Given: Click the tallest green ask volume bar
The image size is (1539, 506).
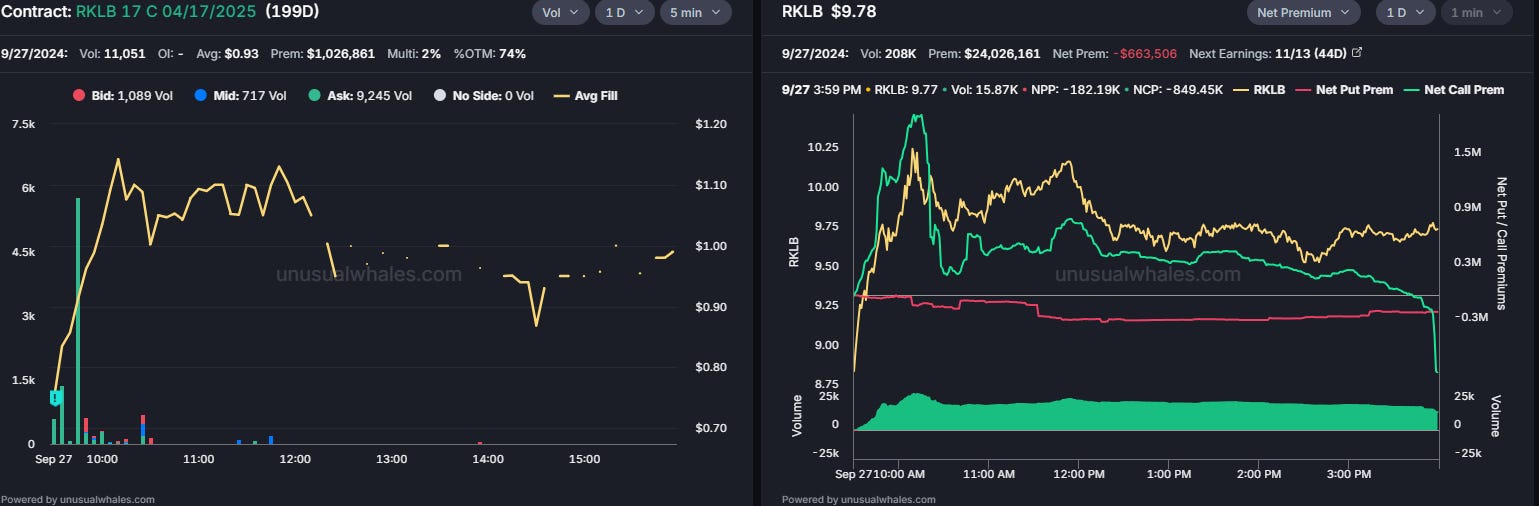Looking at the screenshot, I should [x=78, y=320].
